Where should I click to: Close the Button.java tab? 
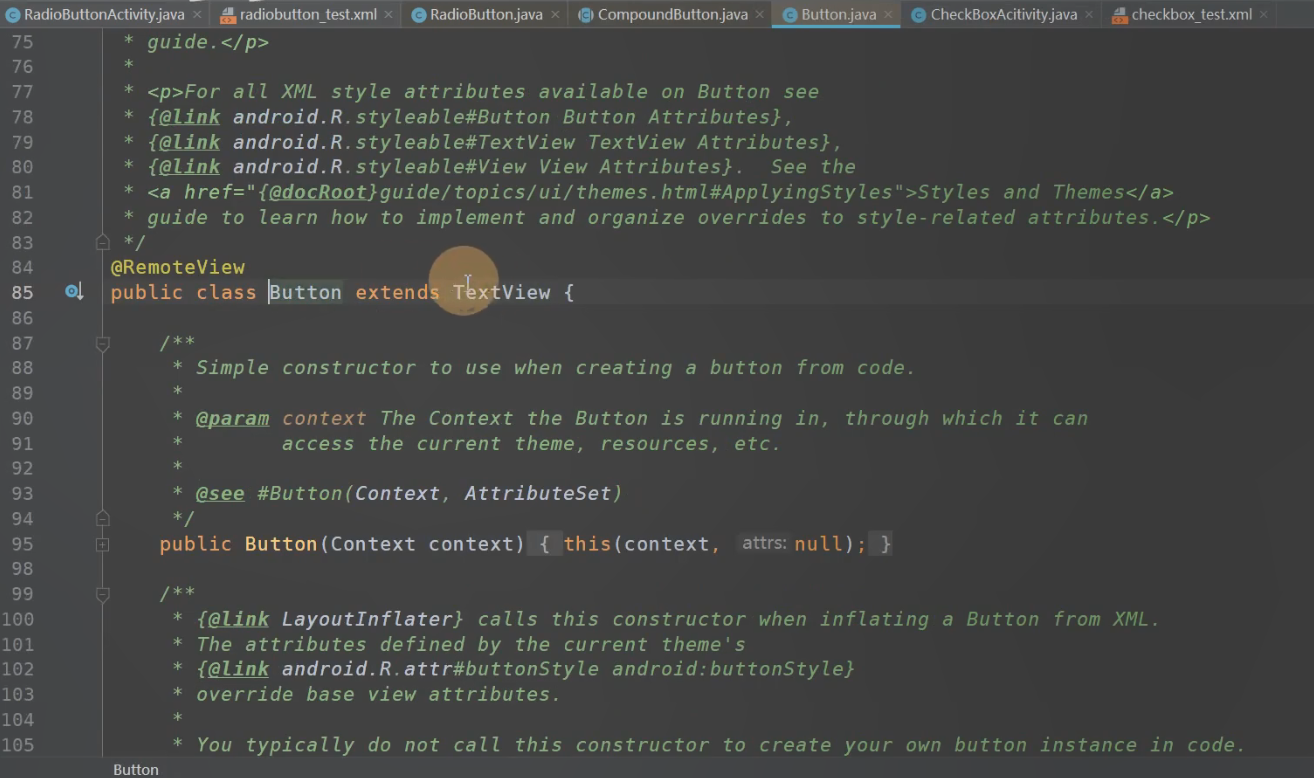[x=888, y=15]
